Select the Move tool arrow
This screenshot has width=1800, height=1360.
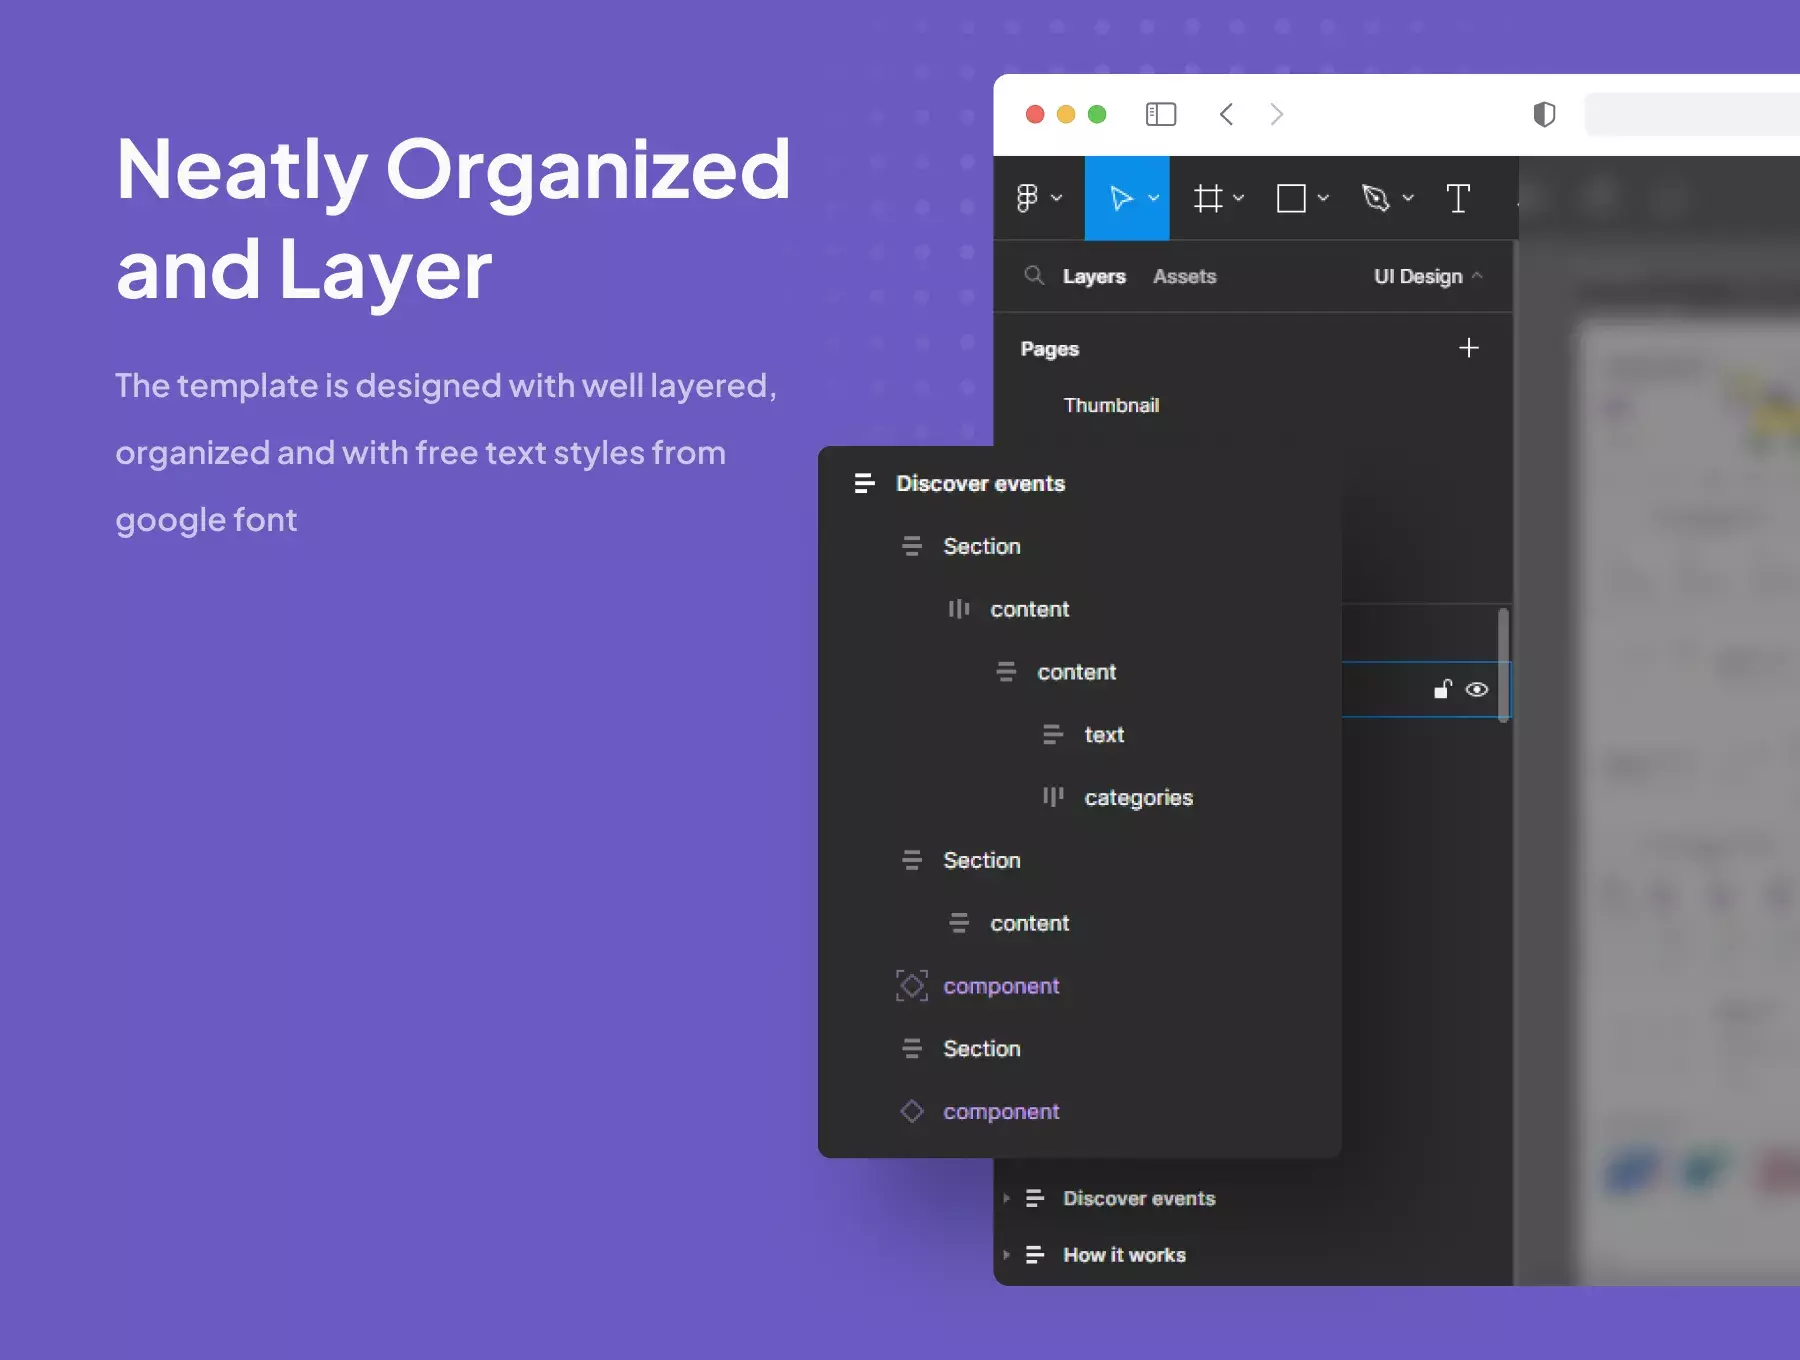pyautogui.click(x=1121, y=198)
